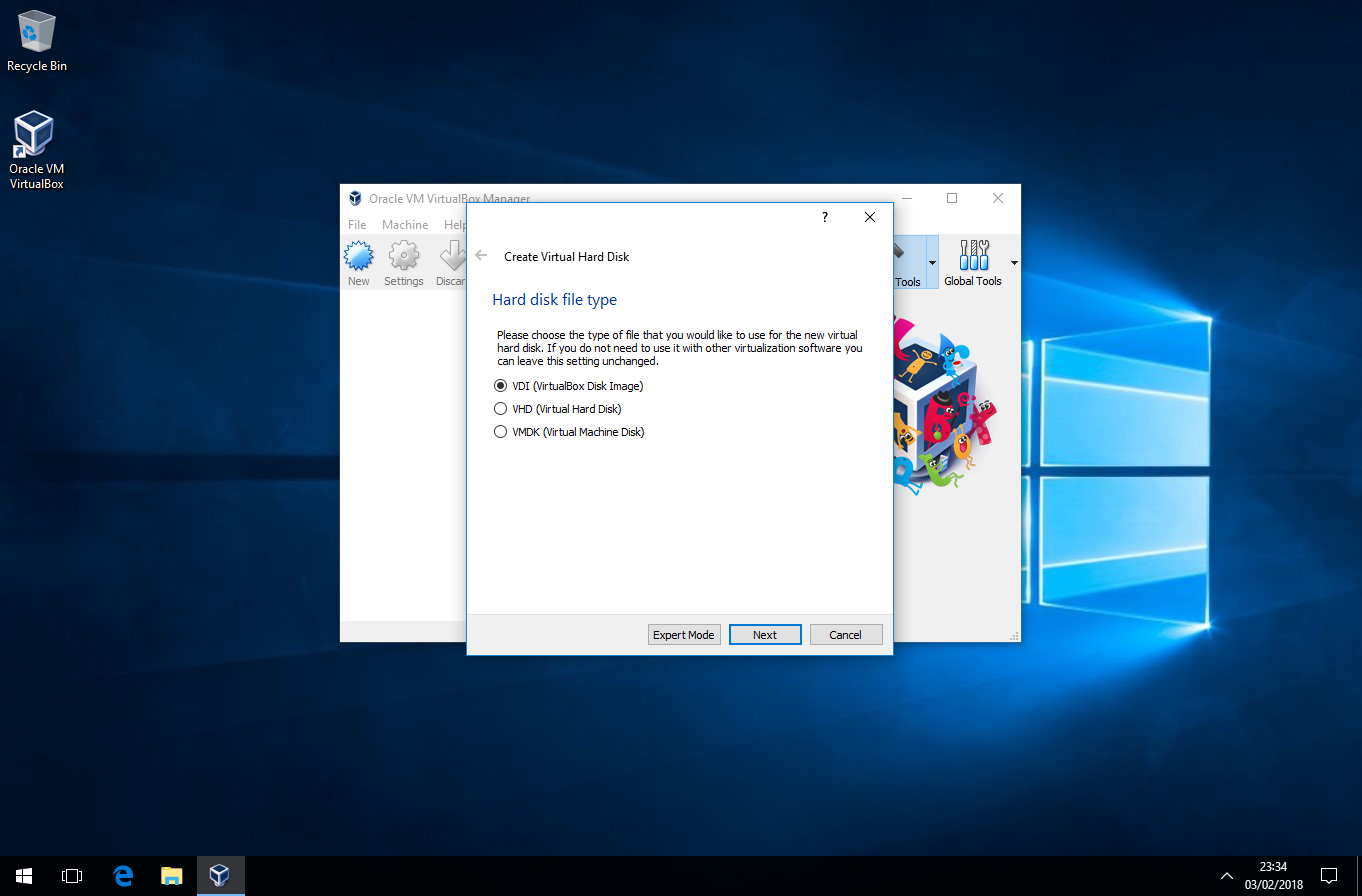The image size is (1362, 896).
Task: Cancel the Create Virtual Hard Disk dialog
Action: click(x=845, y=635)
